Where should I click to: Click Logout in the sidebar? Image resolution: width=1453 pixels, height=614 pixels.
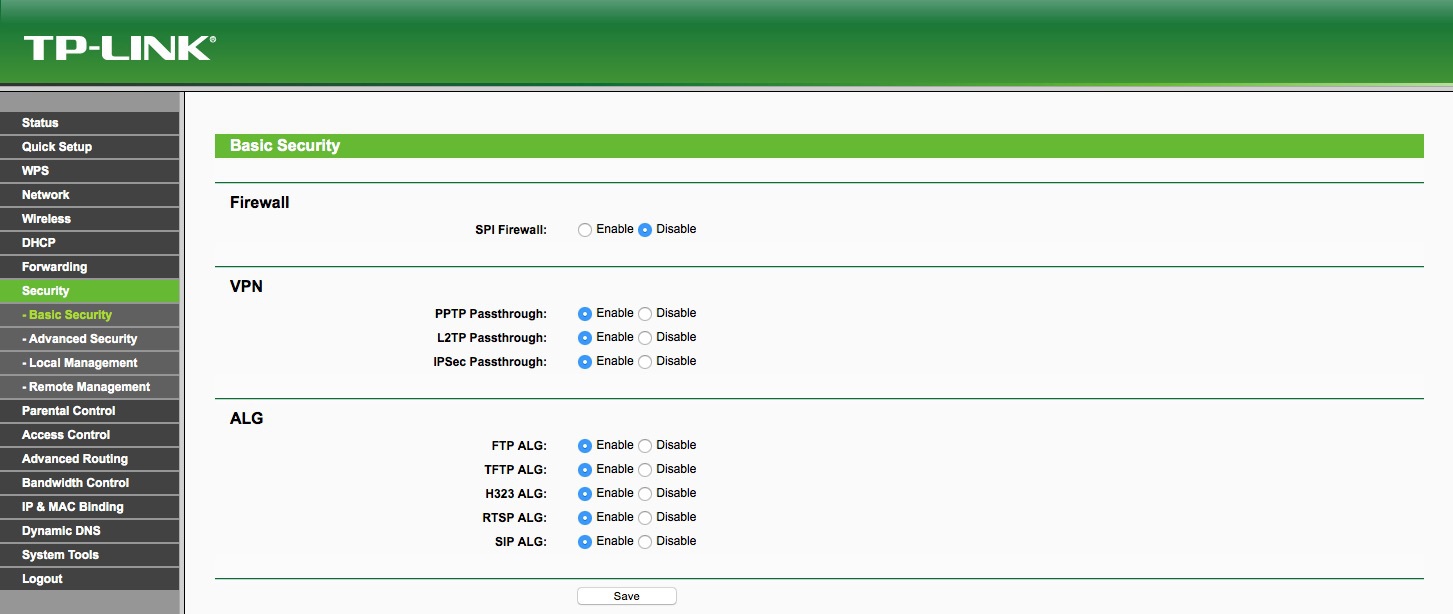click(42, 579)
